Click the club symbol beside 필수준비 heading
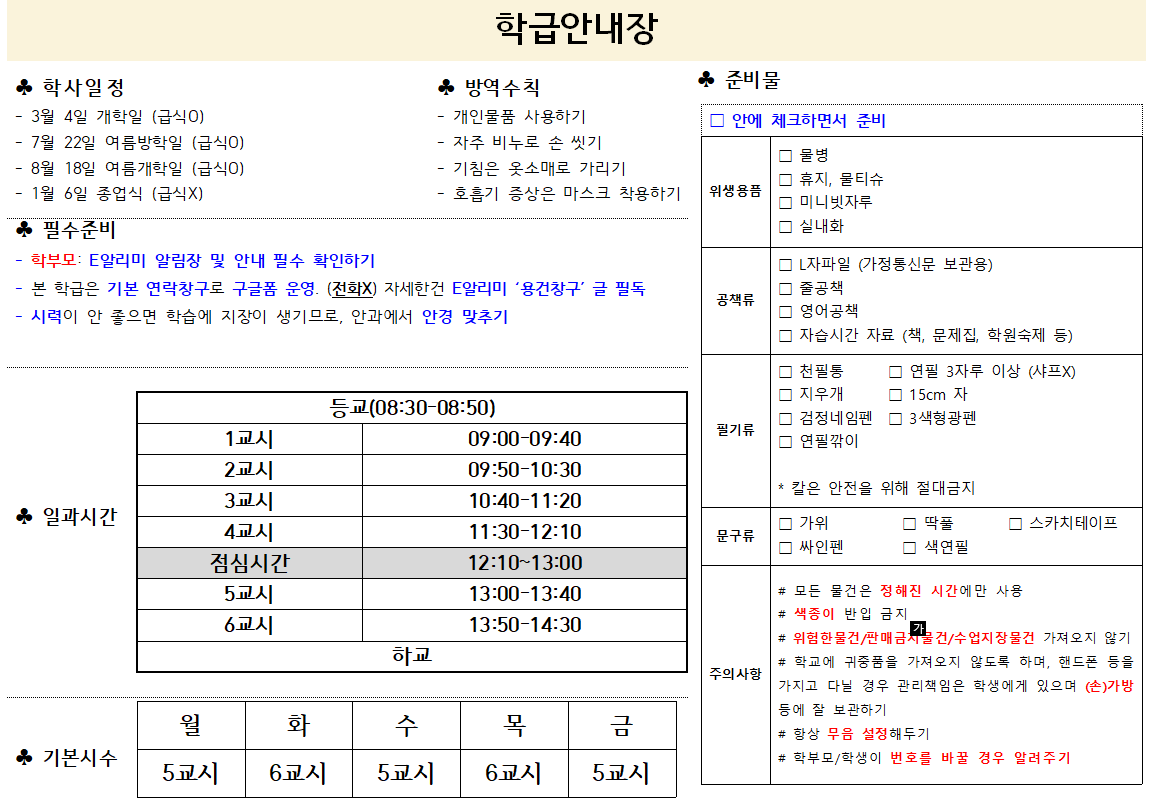The image size is (1153, 805). (25, 230)
